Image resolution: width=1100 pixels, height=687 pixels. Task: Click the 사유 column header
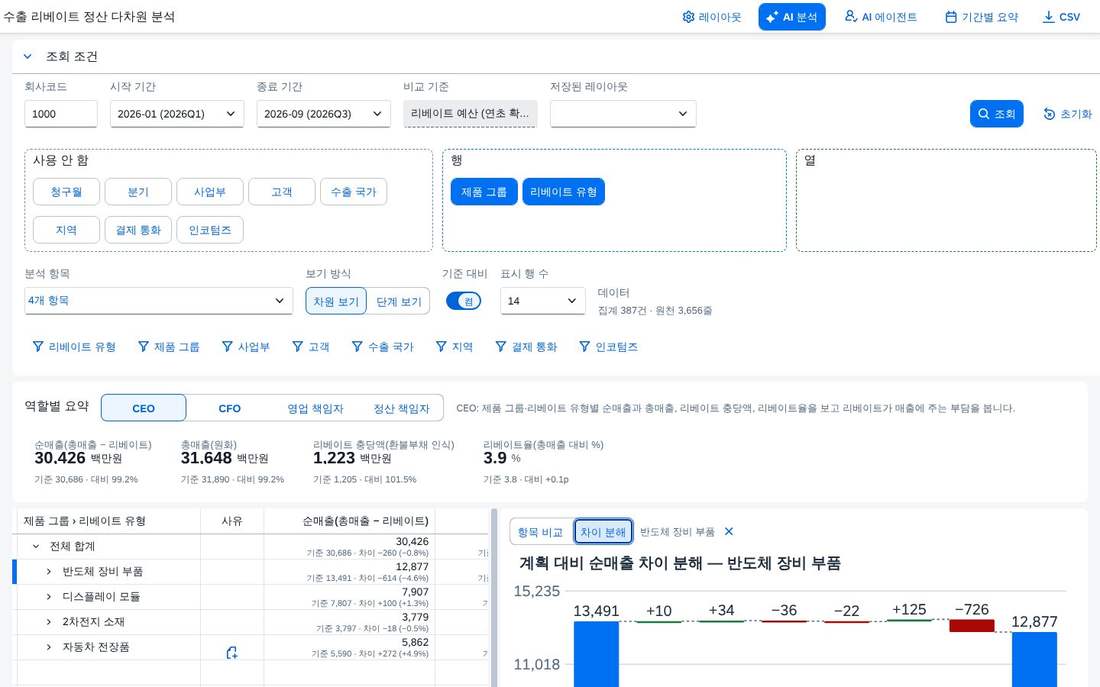232,521
